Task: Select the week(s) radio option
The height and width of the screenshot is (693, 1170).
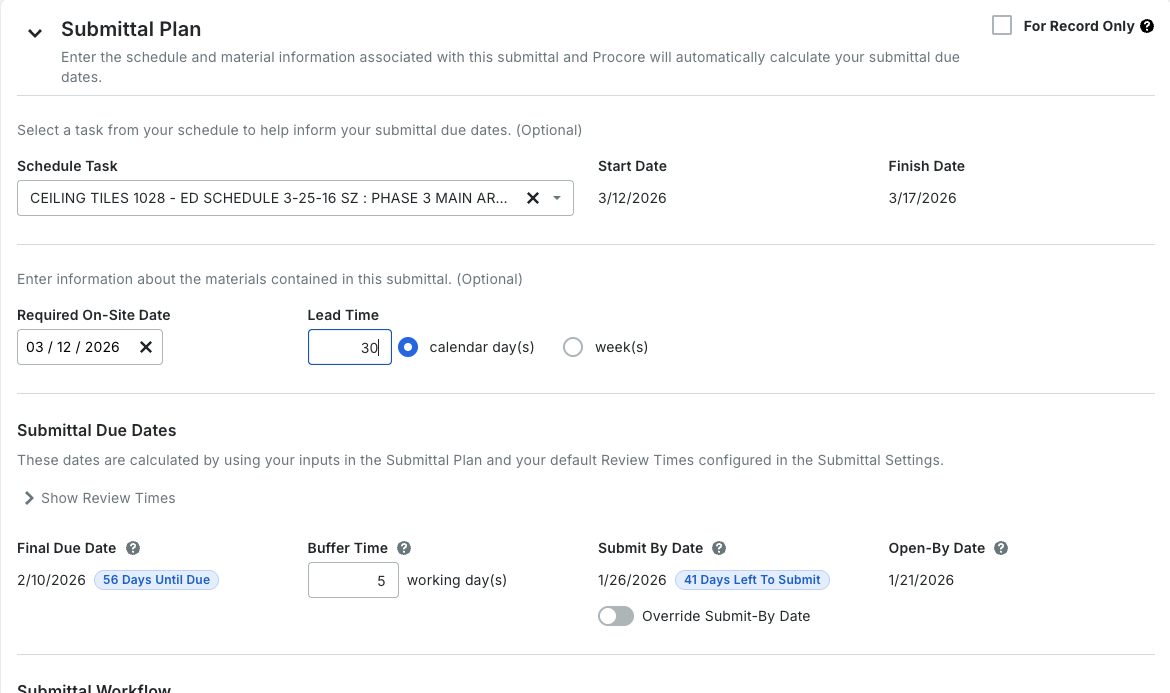Action: [x=573, y=347]
